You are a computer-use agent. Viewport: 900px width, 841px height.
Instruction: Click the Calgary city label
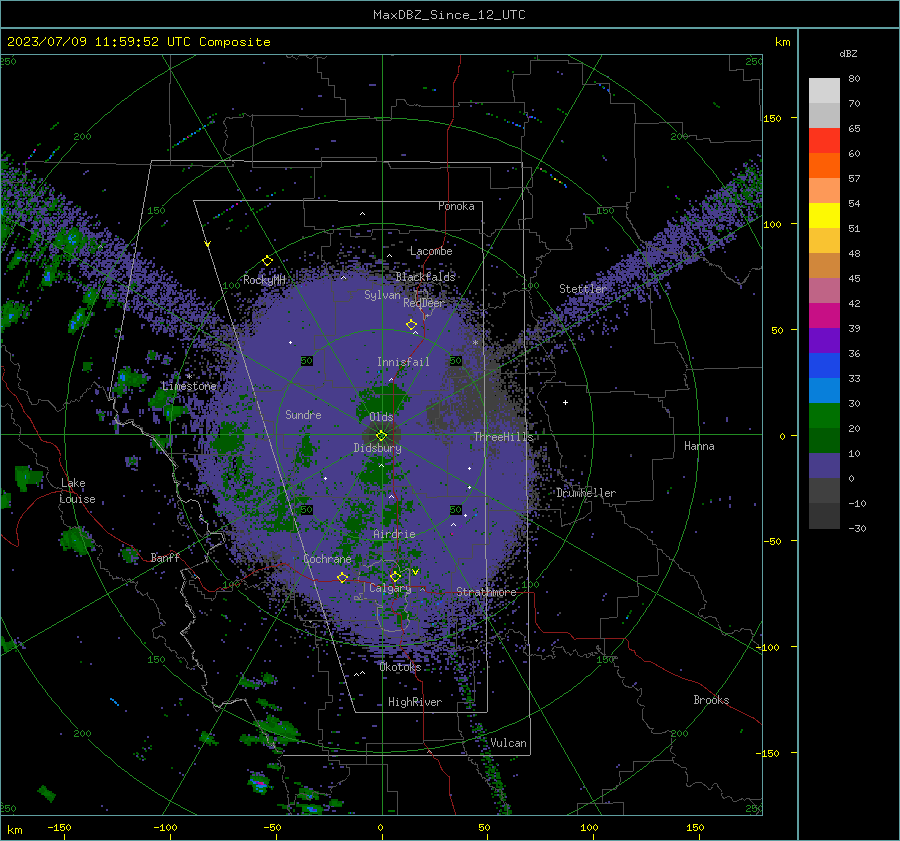[x=390, y=588]
